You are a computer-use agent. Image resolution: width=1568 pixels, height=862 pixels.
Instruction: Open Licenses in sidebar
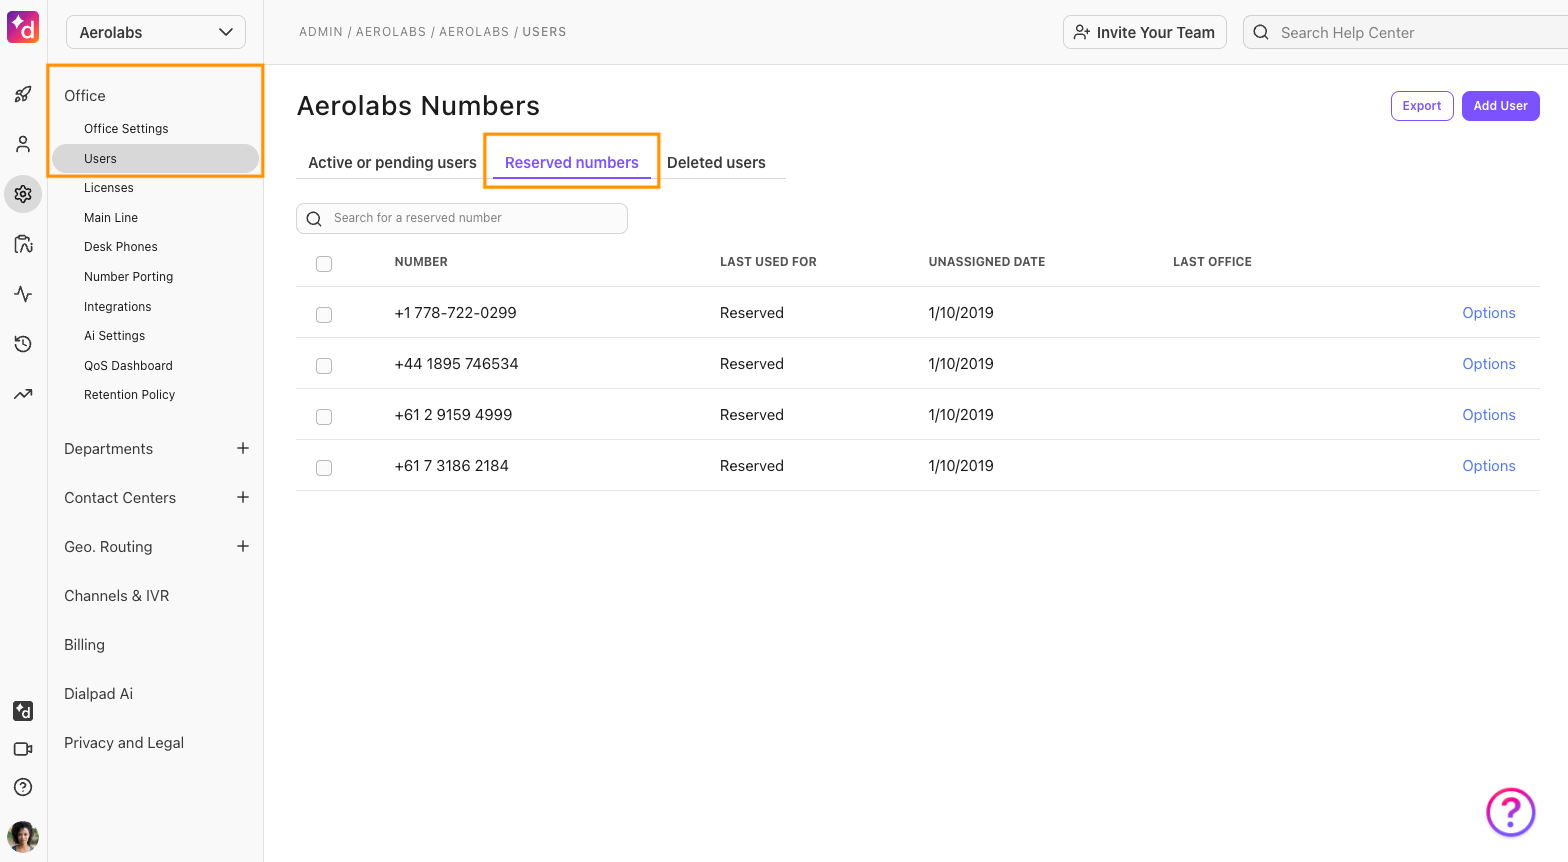(x=109, y=188)
